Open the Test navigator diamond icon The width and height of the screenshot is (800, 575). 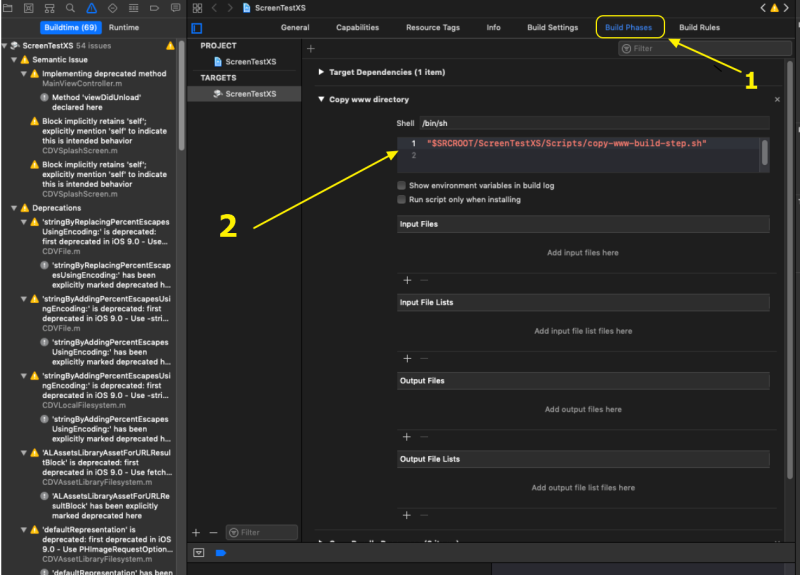112,8
